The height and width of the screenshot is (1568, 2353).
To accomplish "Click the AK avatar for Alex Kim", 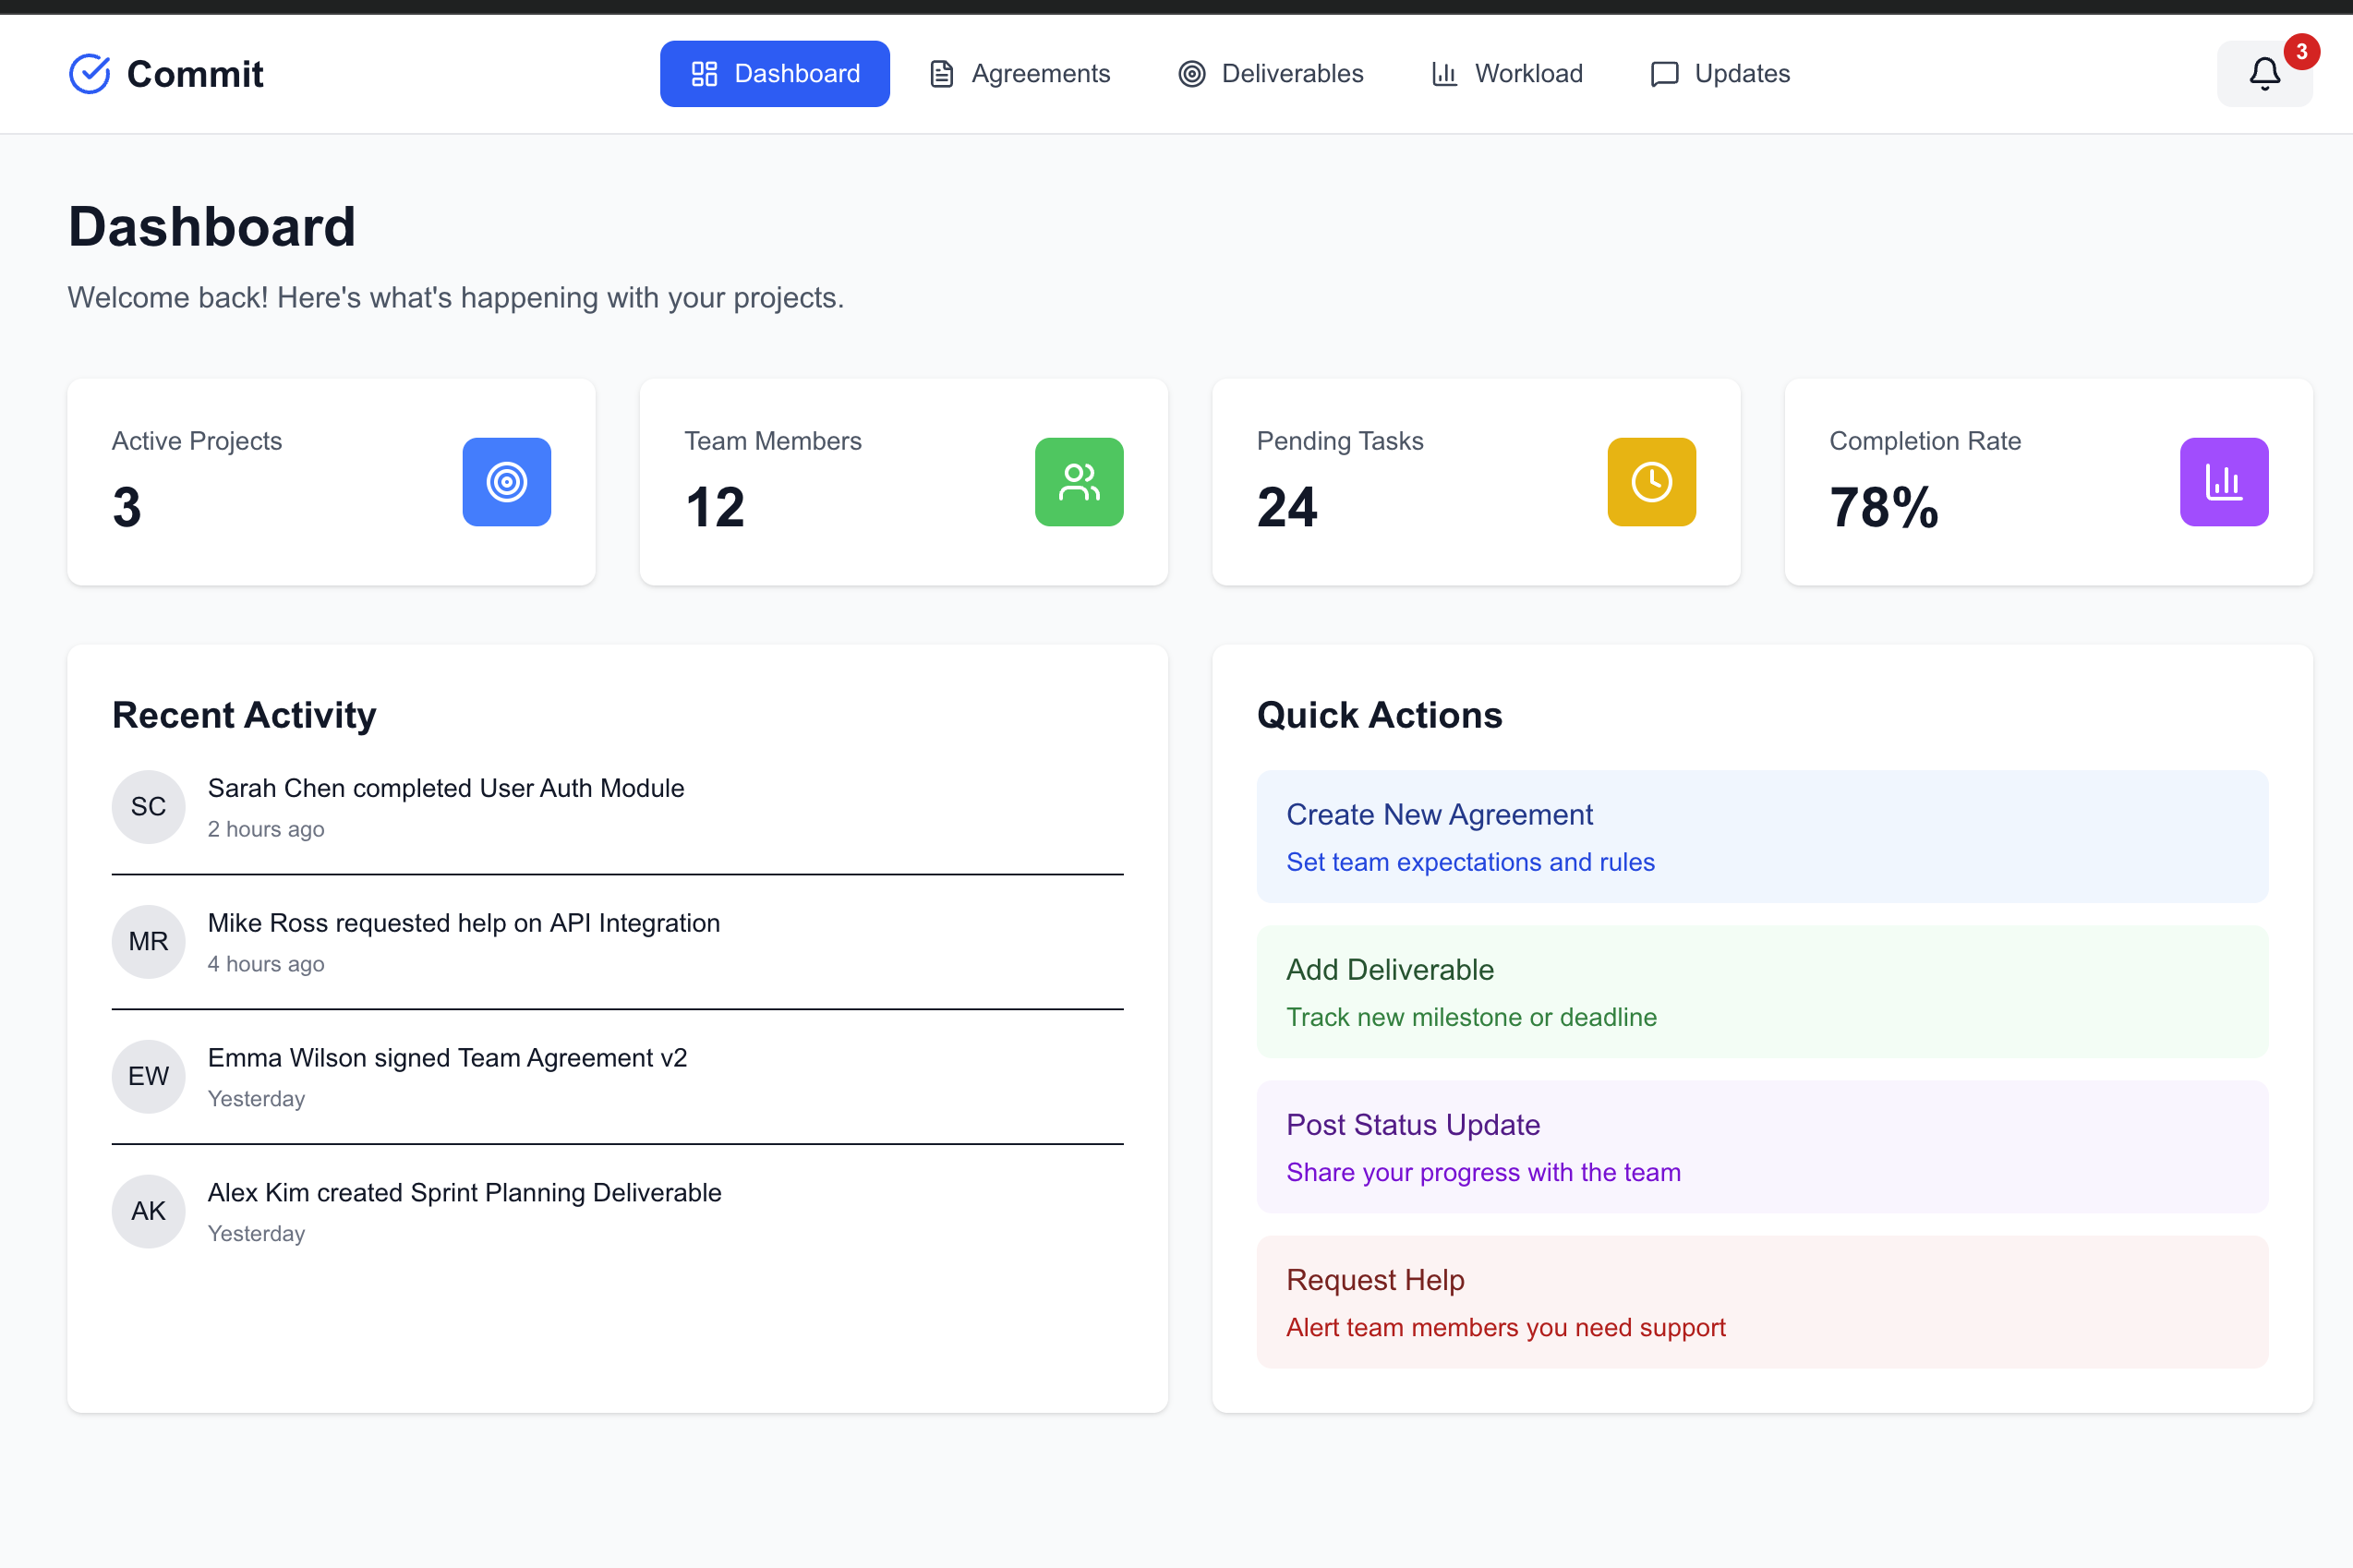I will (148, 1212).
